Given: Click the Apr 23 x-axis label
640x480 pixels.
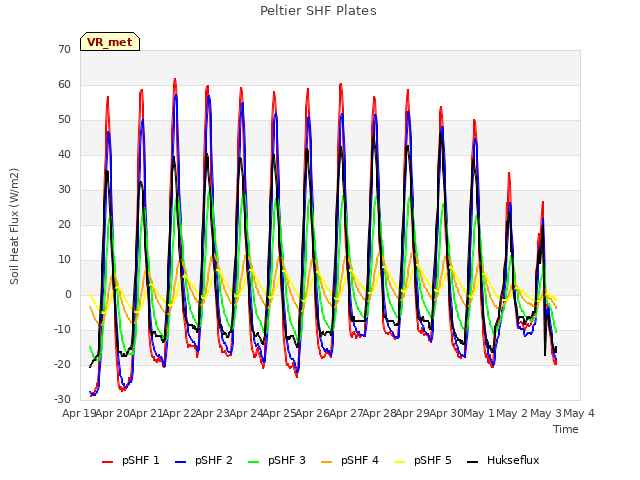Looking at the screenshot, I should click(x=212, y=413).
